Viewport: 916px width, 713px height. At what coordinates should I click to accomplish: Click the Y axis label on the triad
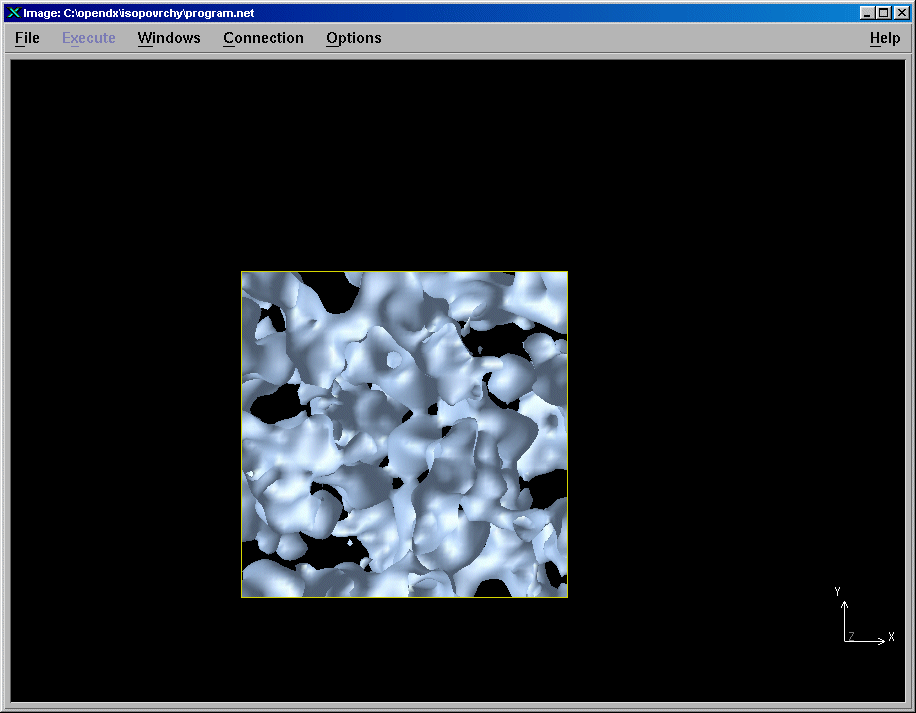(837, 591)
